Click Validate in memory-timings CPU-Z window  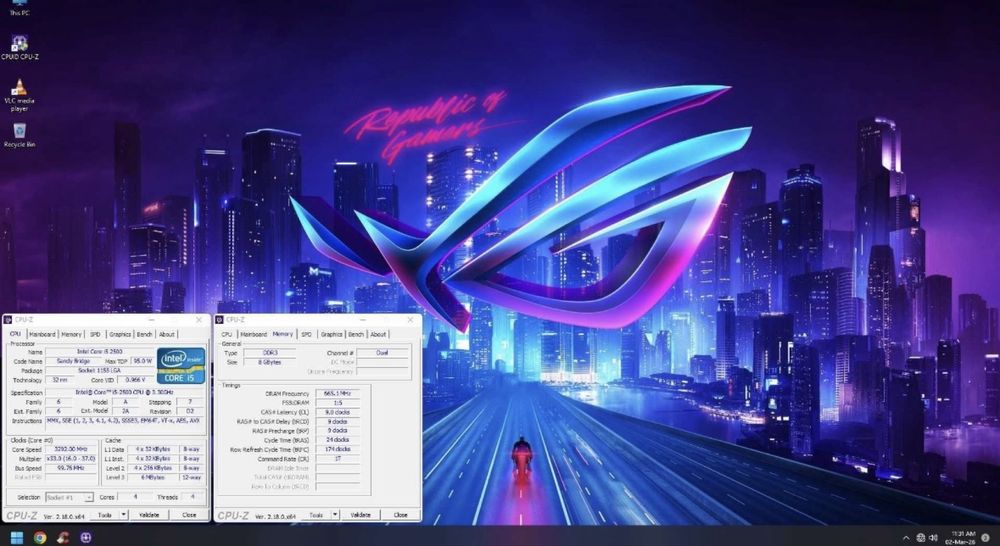click(361, 515)
